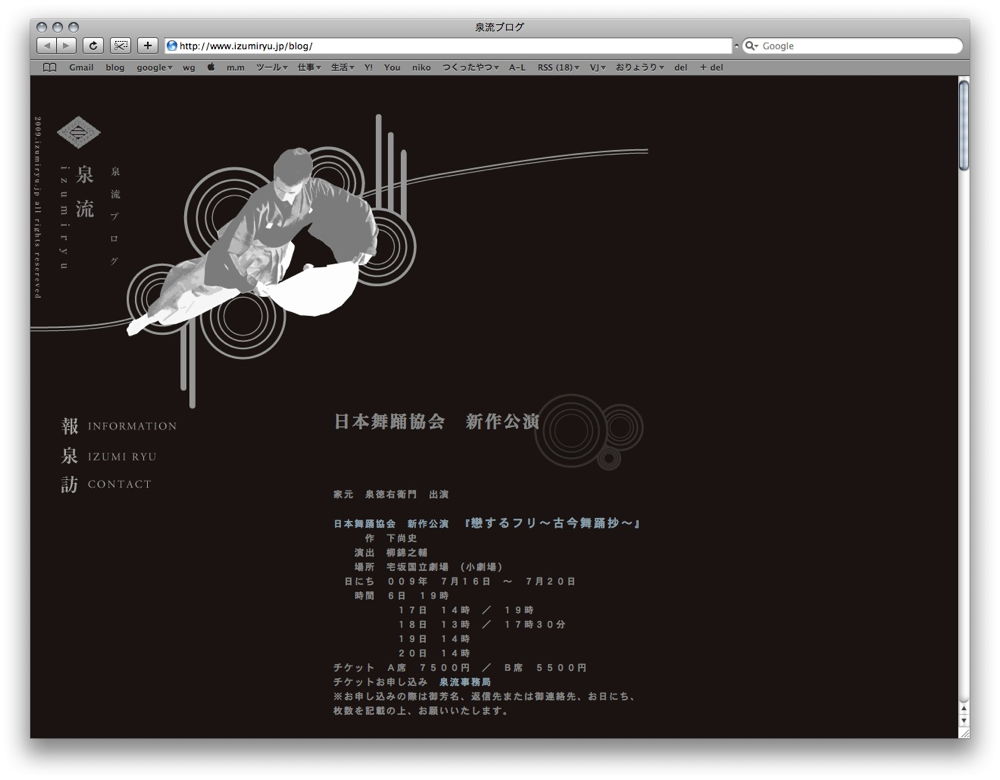This screenshot has height=780, width=1000.
Task: Add bookmark with the plus button
Action: 147,46
